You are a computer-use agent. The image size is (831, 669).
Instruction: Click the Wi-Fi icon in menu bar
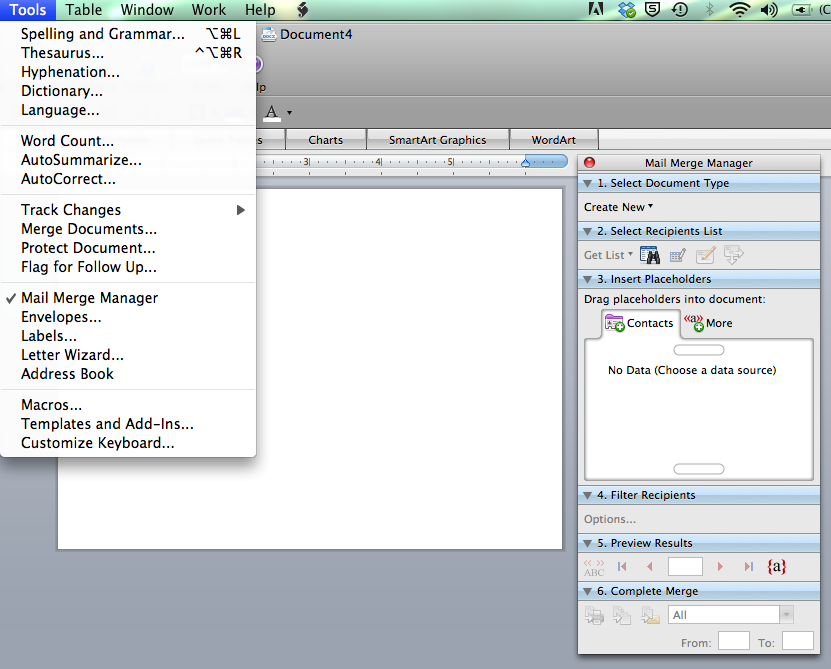[x=739, y=10]
